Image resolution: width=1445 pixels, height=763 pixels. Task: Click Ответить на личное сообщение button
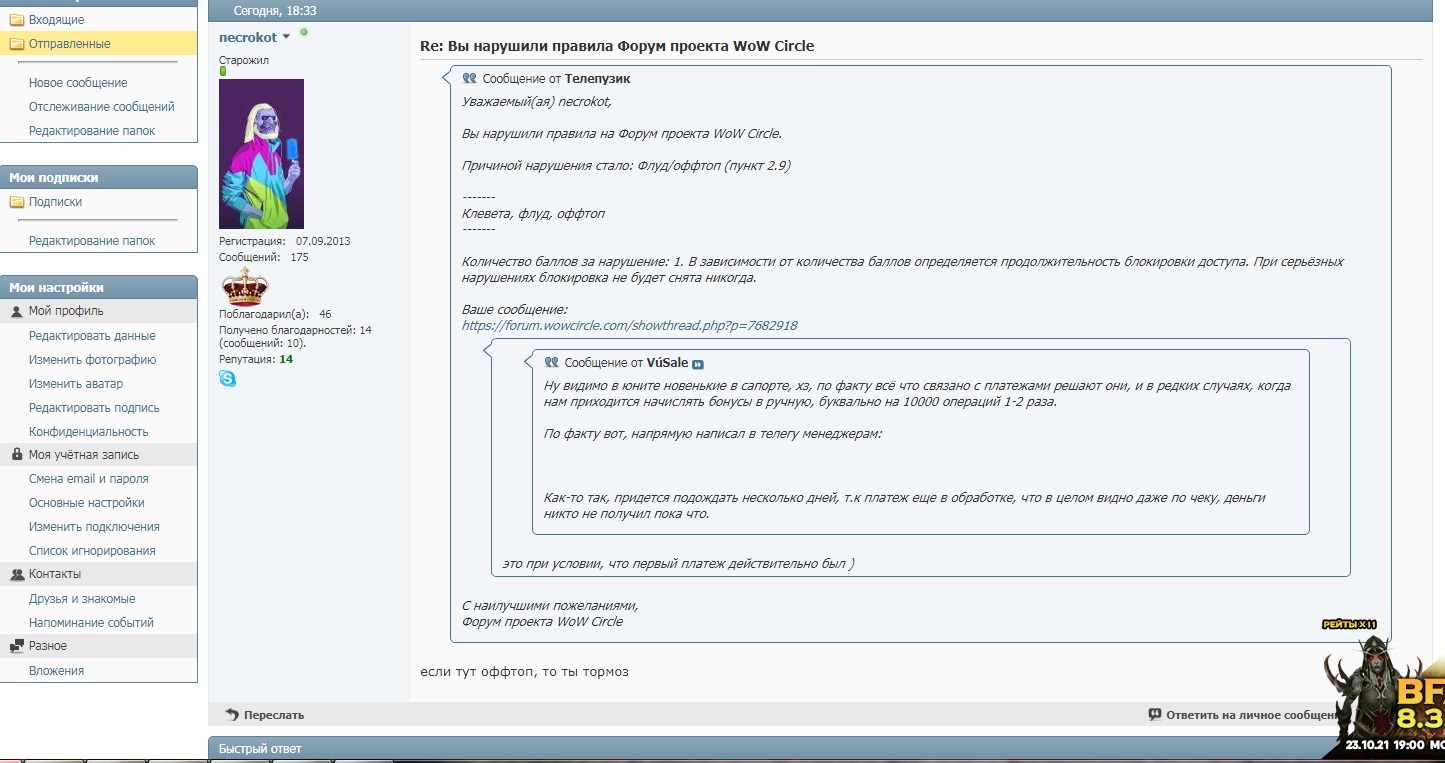[x=1240, y=715]
